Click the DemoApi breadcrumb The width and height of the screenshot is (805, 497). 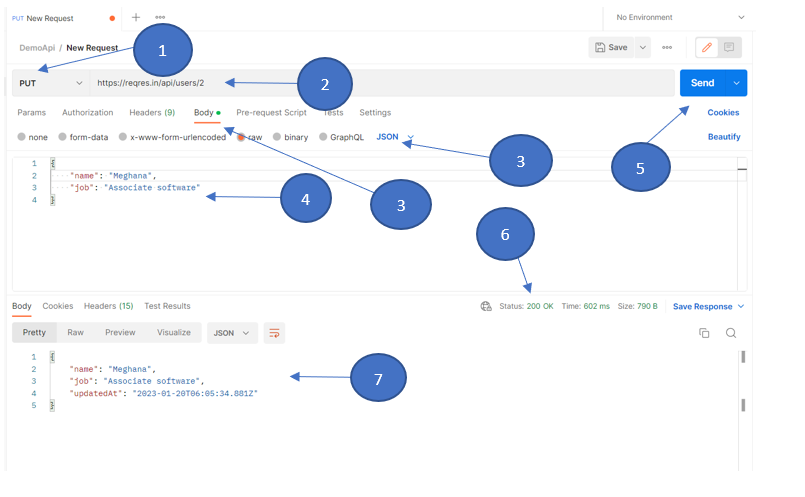coord(37,48)
